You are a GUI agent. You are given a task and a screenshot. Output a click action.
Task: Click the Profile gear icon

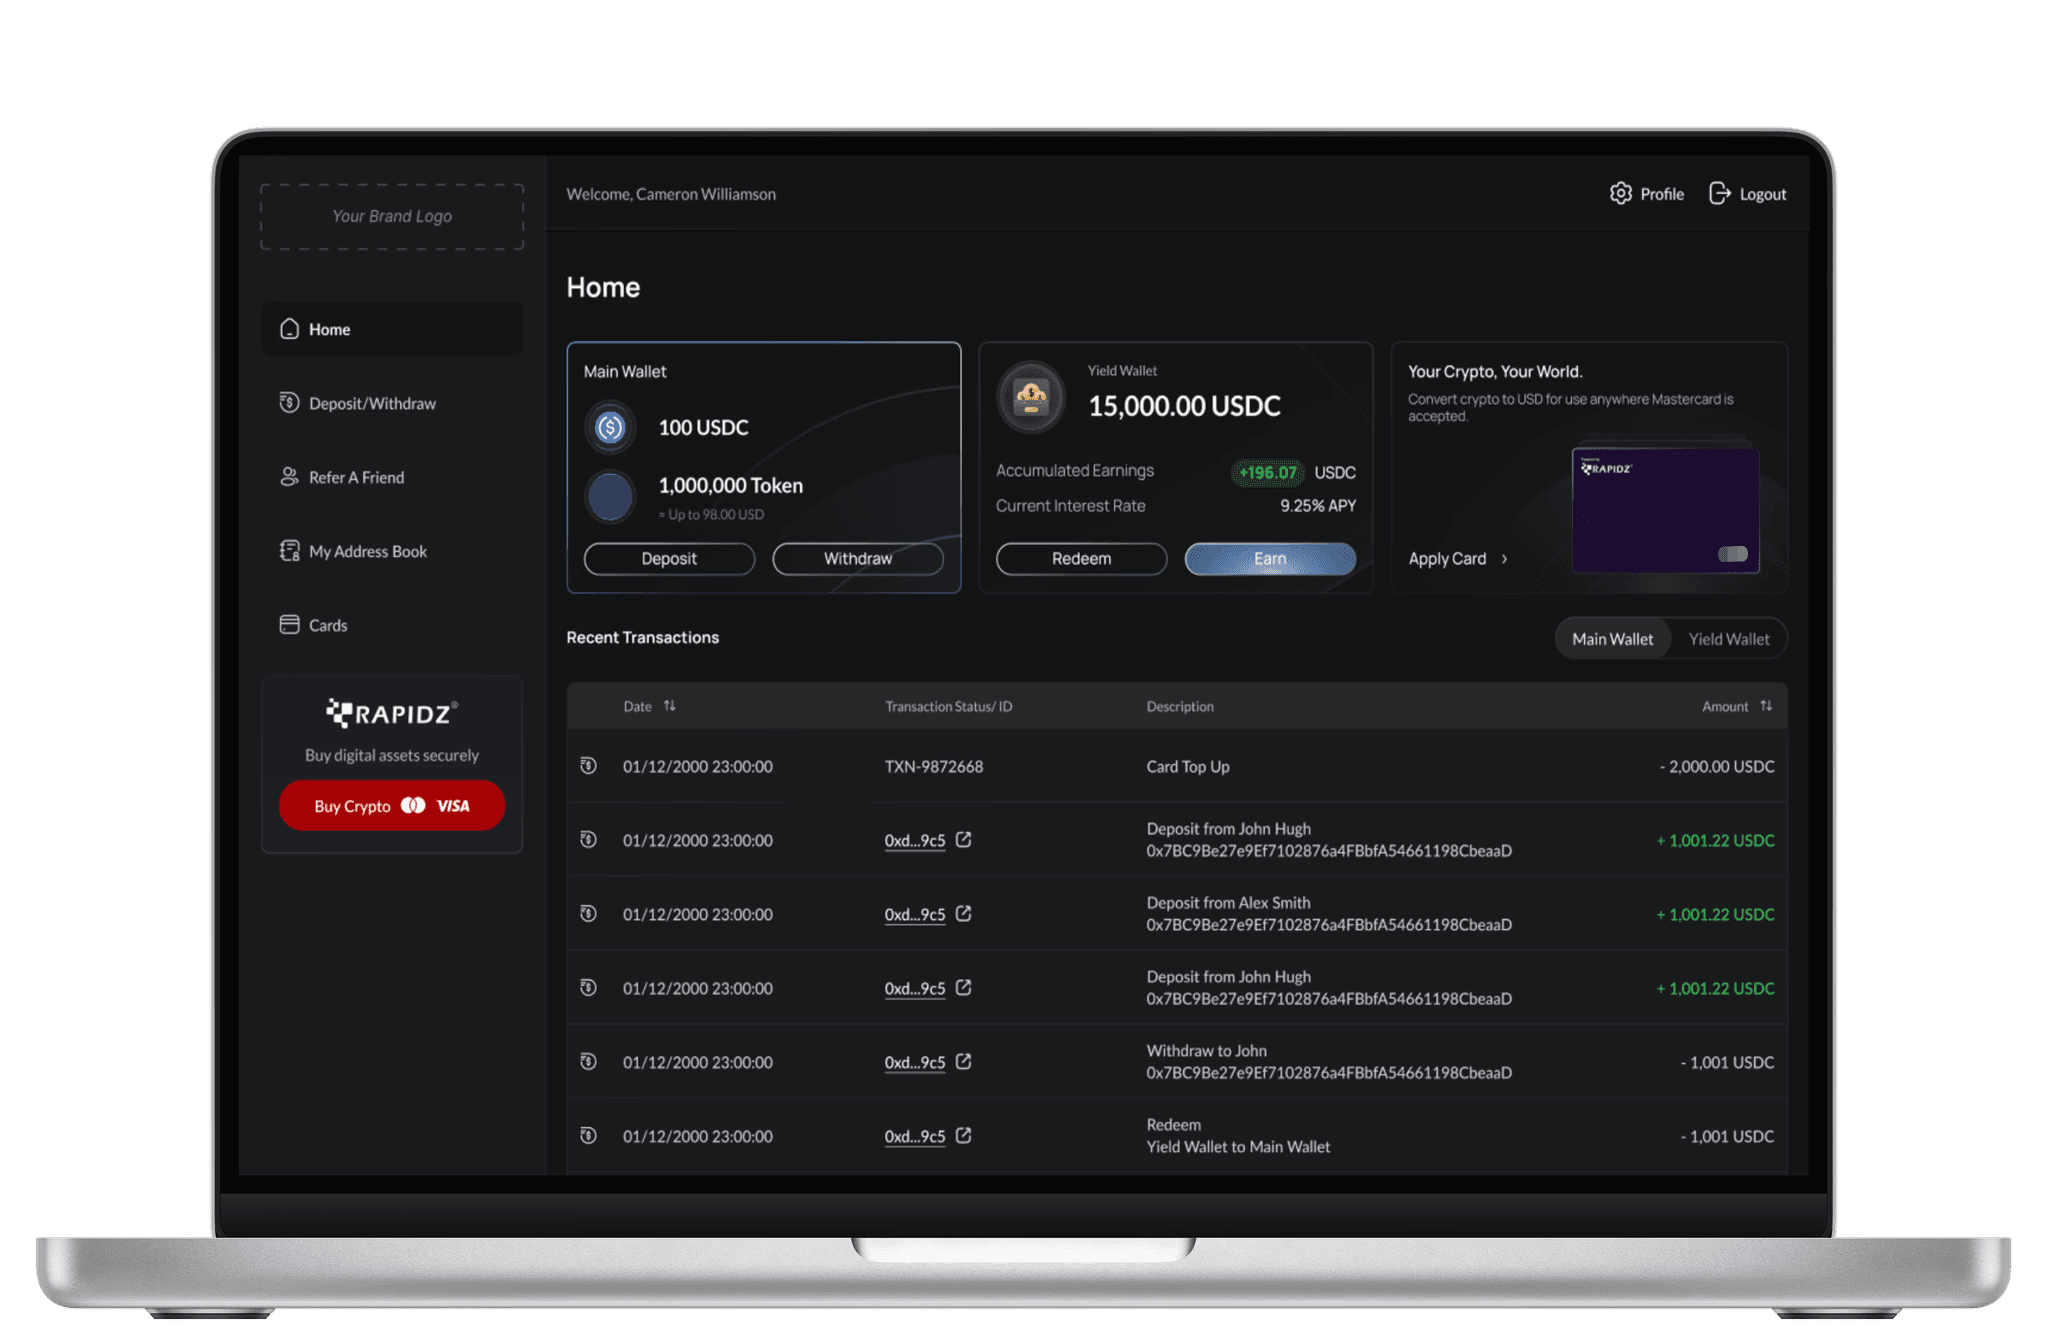point(1620,193)
